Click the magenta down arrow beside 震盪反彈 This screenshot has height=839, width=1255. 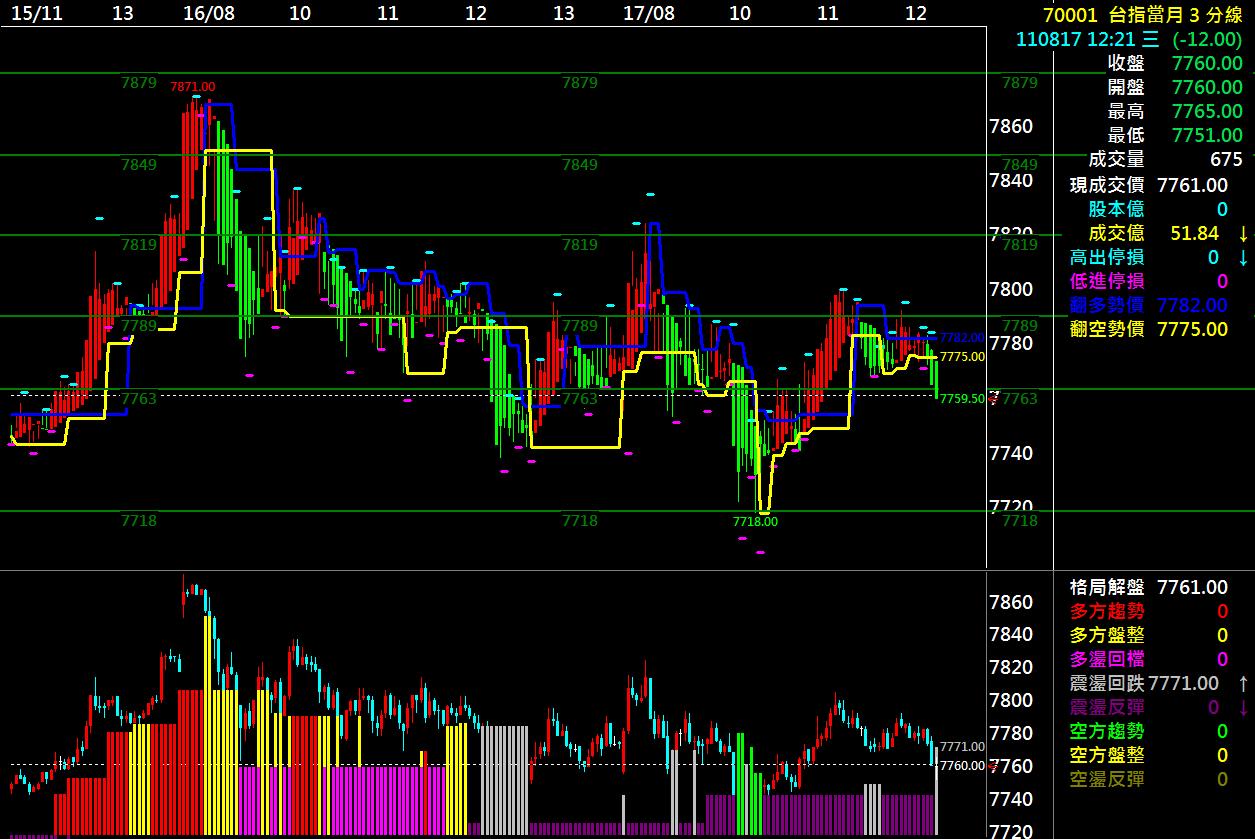click(x=1243, y=707)
